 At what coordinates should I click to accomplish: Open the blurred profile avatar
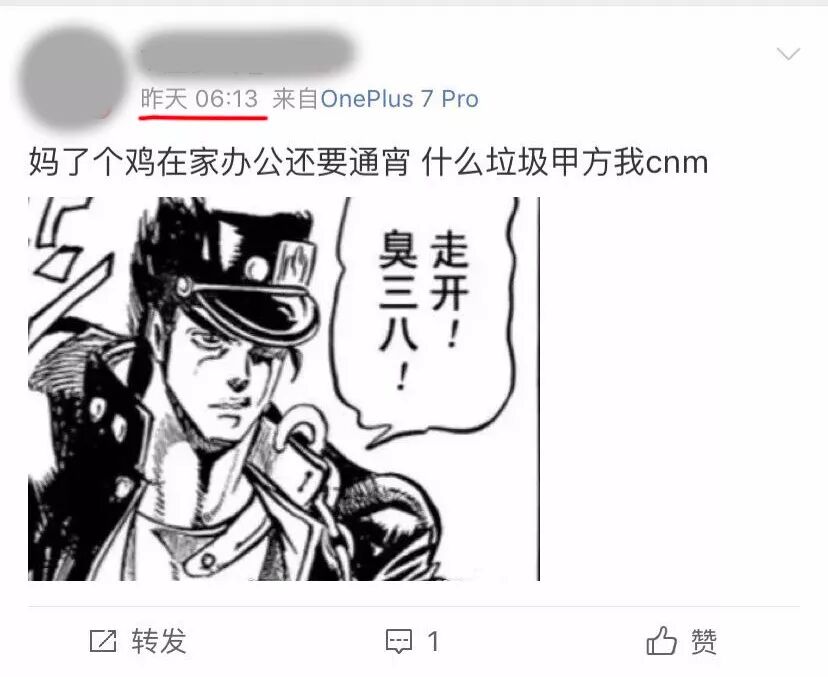point(71,77)
